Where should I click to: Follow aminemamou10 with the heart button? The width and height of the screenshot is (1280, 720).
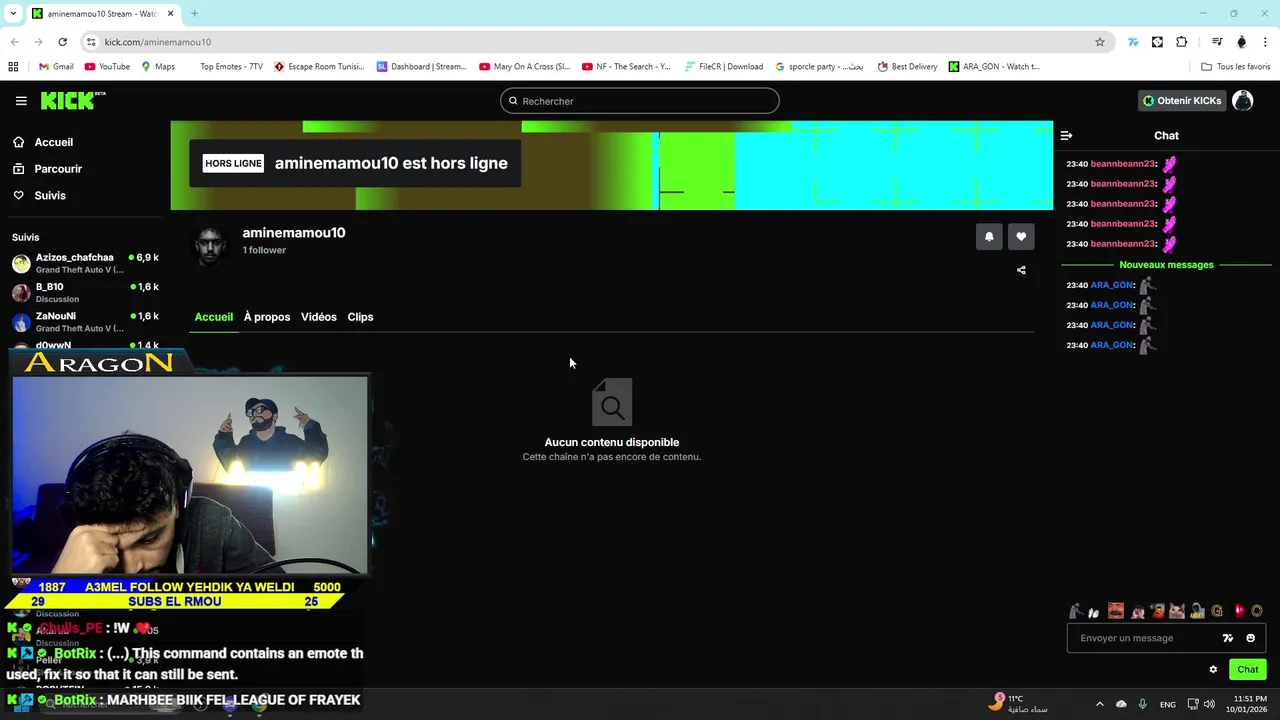1021,237
